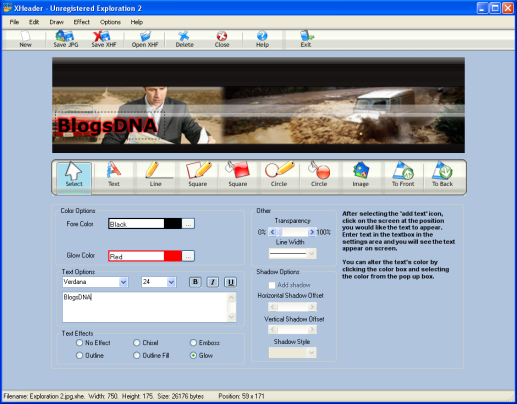Open the Effect menu

click(x=82, y=22)
